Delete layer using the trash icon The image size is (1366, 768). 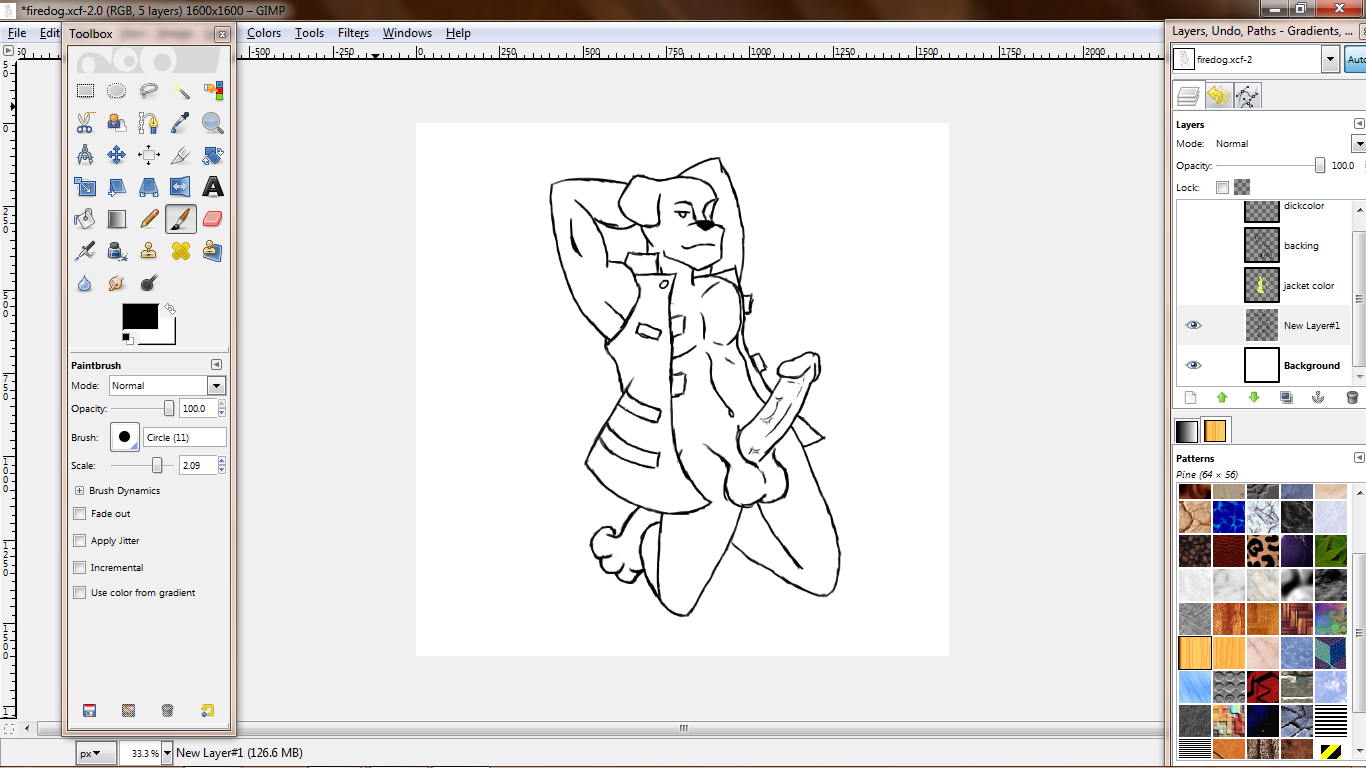coord(1352,397)
